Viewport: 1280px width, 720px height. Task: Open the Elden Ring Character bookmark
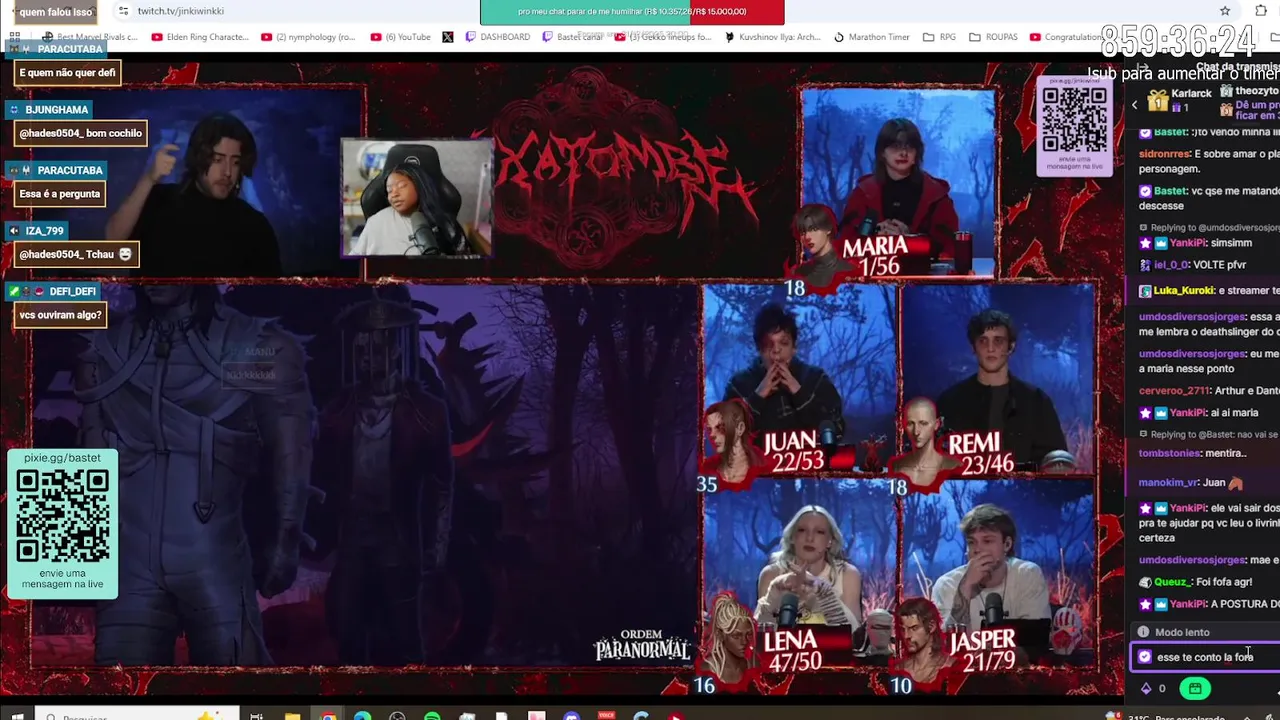click(x=199, y=37)
